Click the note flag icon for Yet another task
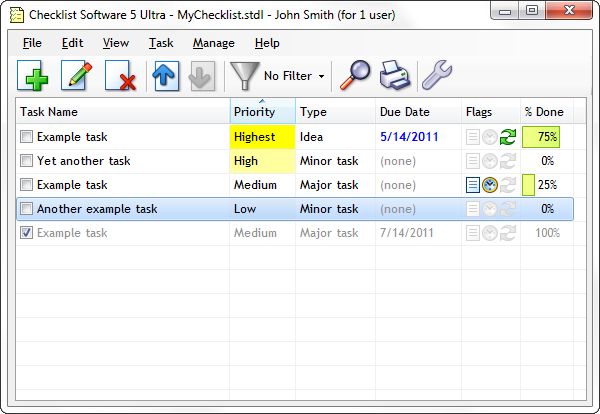The width and height of the screenshot is (600, 414). 473,161
